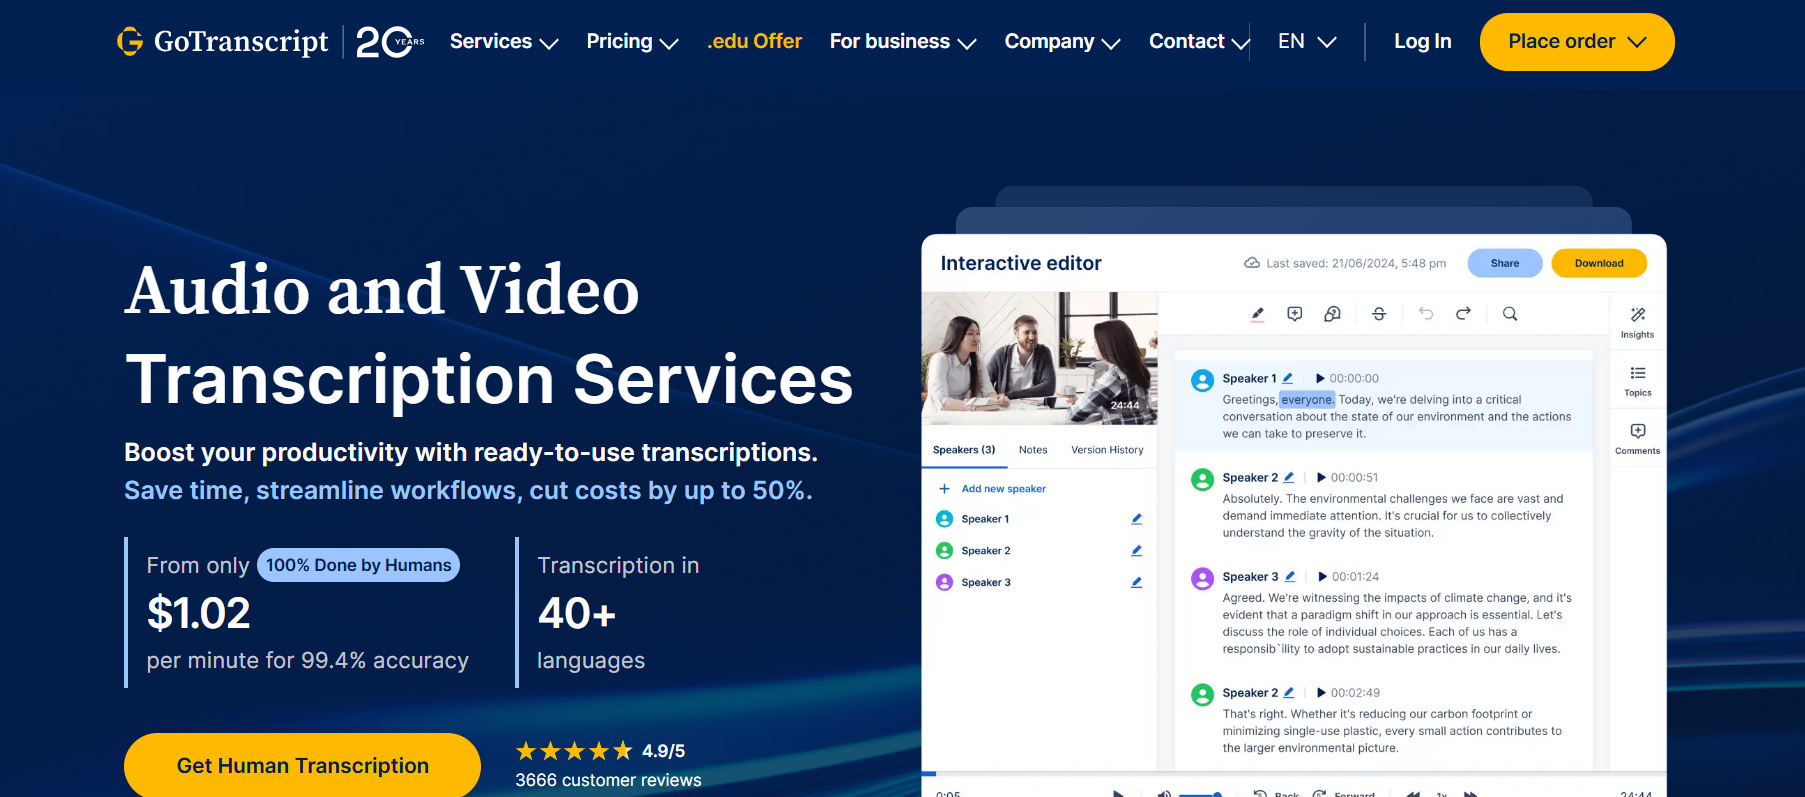Click pencil icon next to Speaker 3 at 00:01:24

1290,576
